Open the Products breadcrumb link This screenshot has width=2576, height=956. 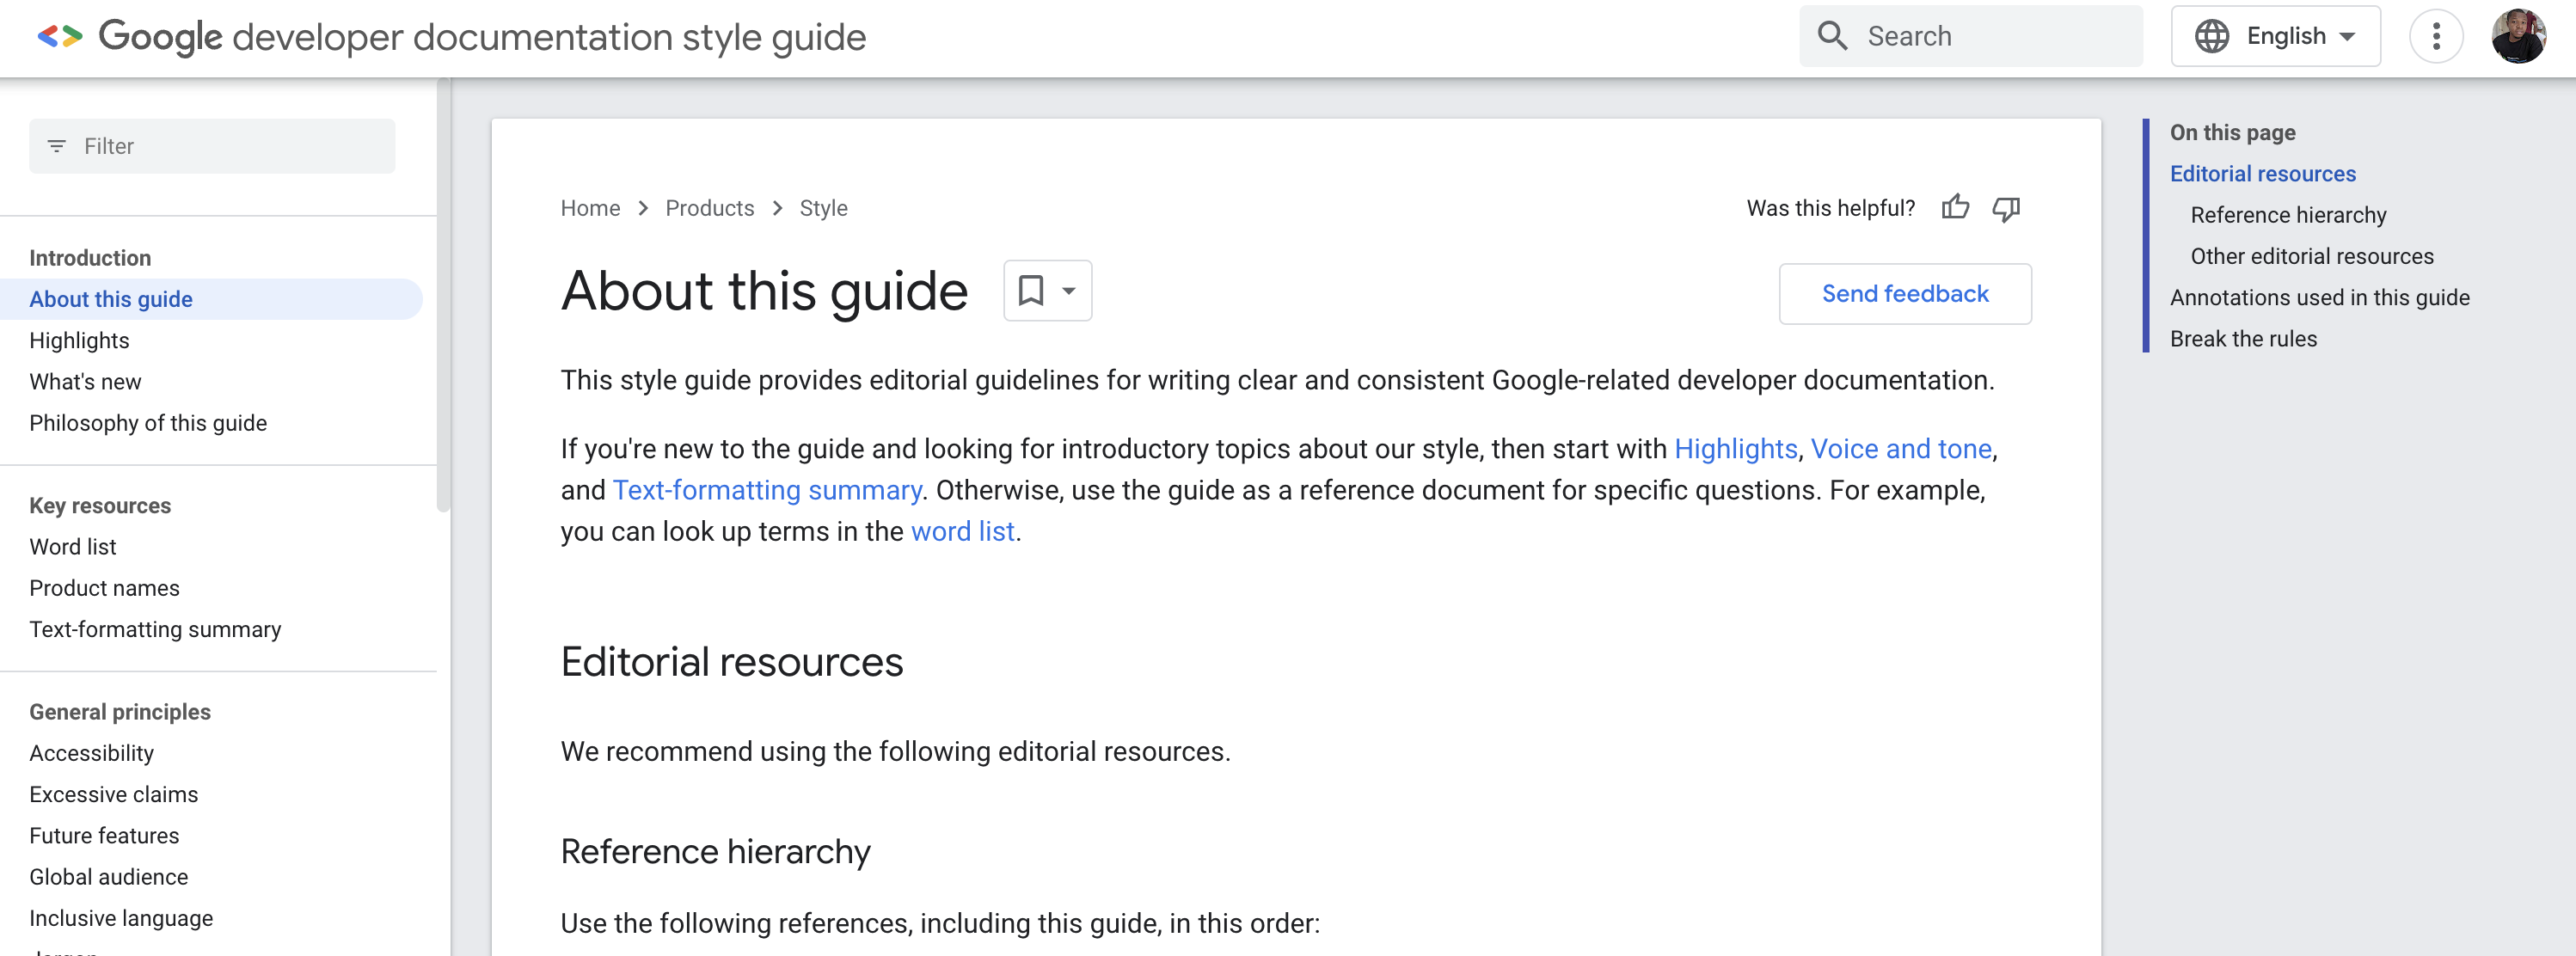coord(709,208)
